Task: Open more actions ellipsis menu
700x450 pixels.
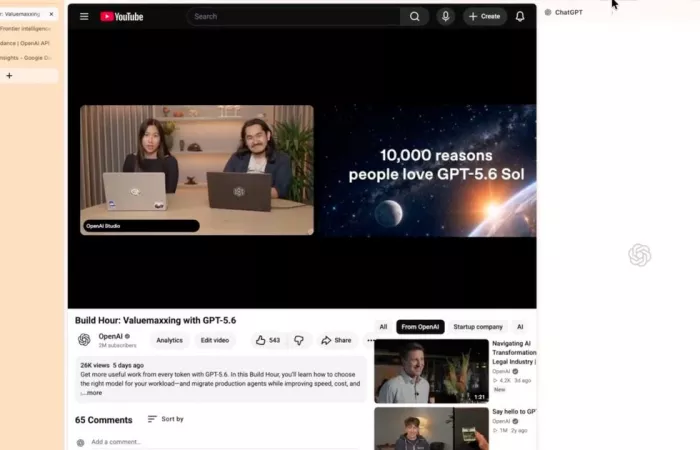Action: [370, 340]
